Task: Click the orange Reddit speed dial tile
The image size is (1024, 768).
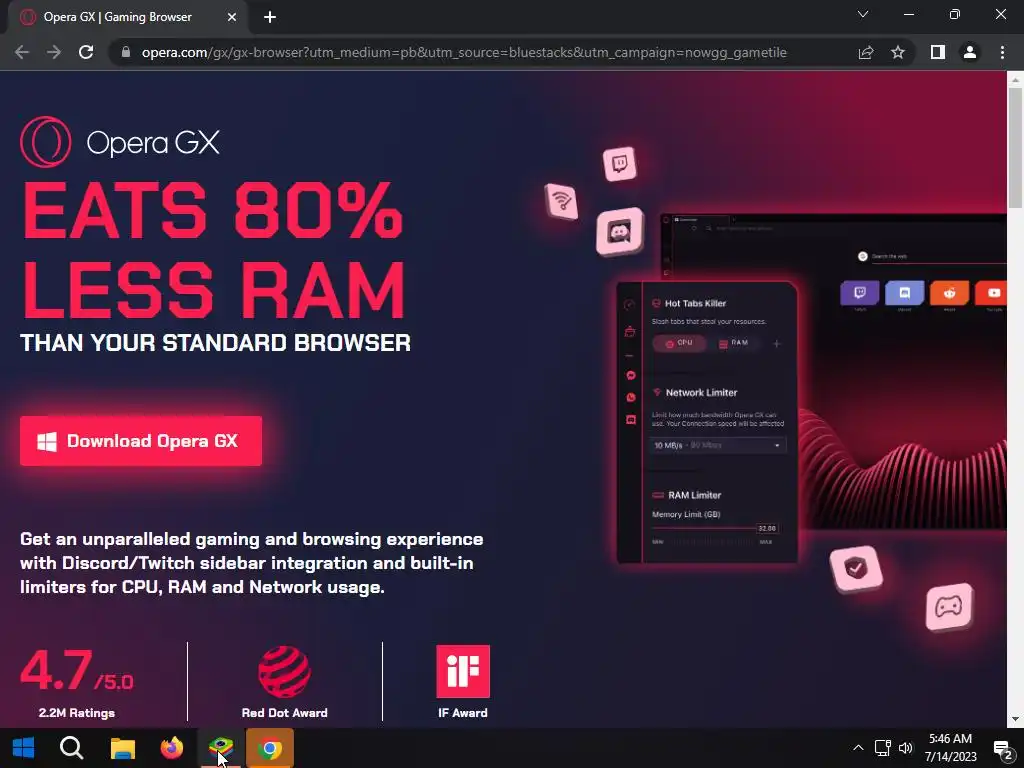Action: click(x=950, y=293)
